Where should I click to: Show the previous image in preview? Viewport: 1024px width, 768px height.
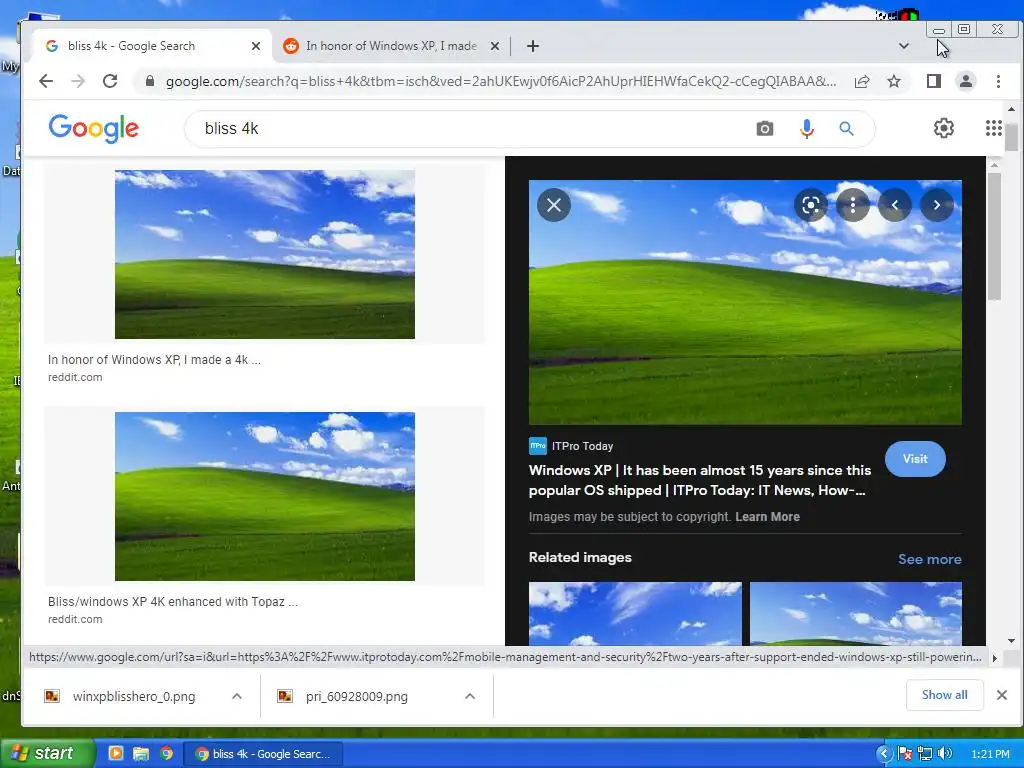click(895, 205)
